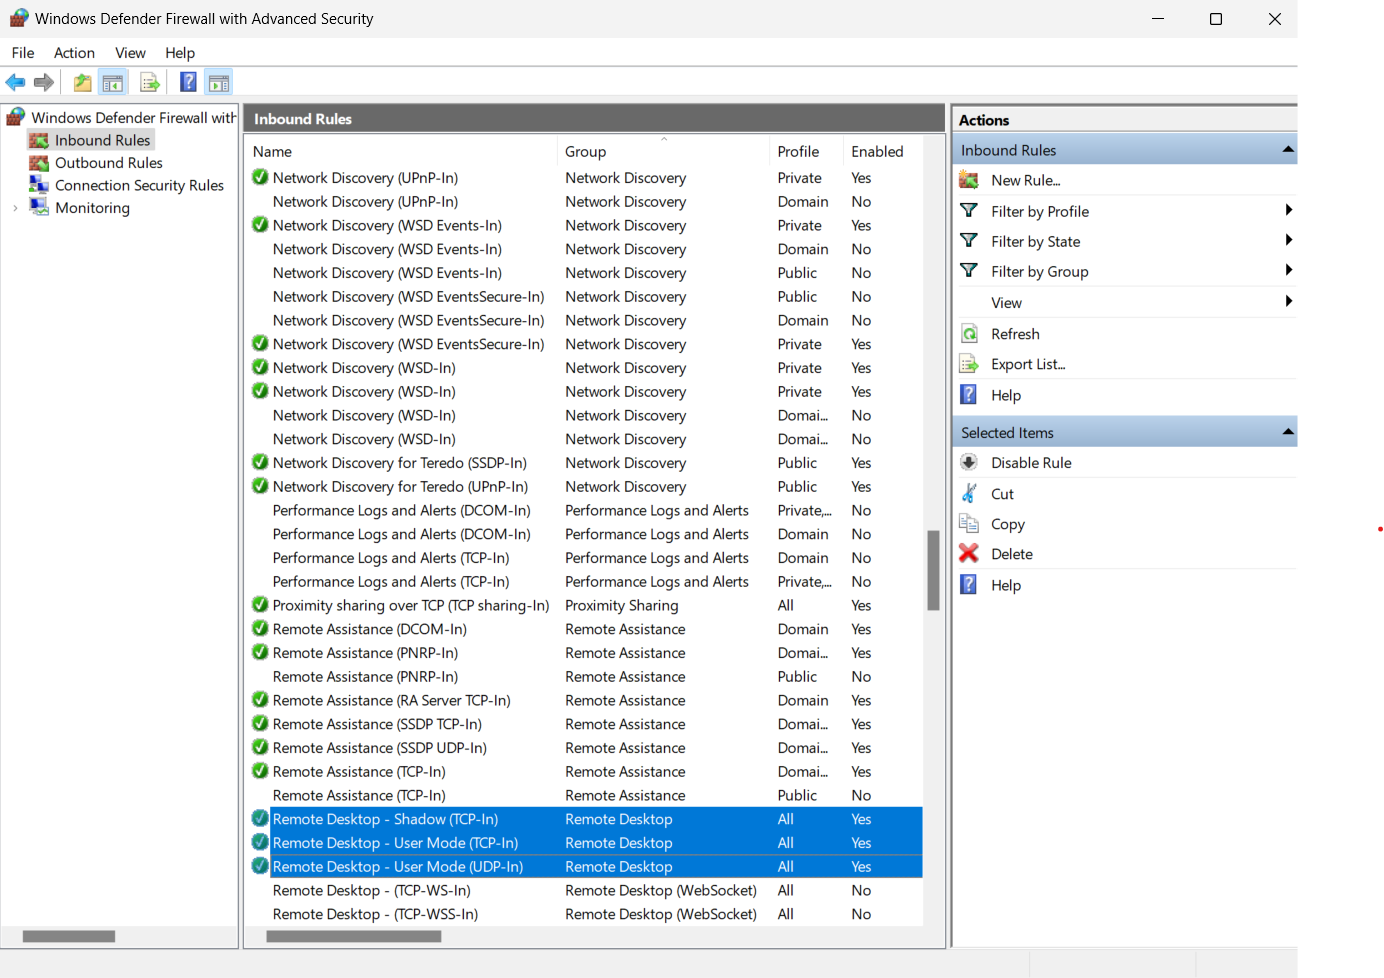Click the green check icon for Network Discovery (UPnP-In)

click(260, 177)
